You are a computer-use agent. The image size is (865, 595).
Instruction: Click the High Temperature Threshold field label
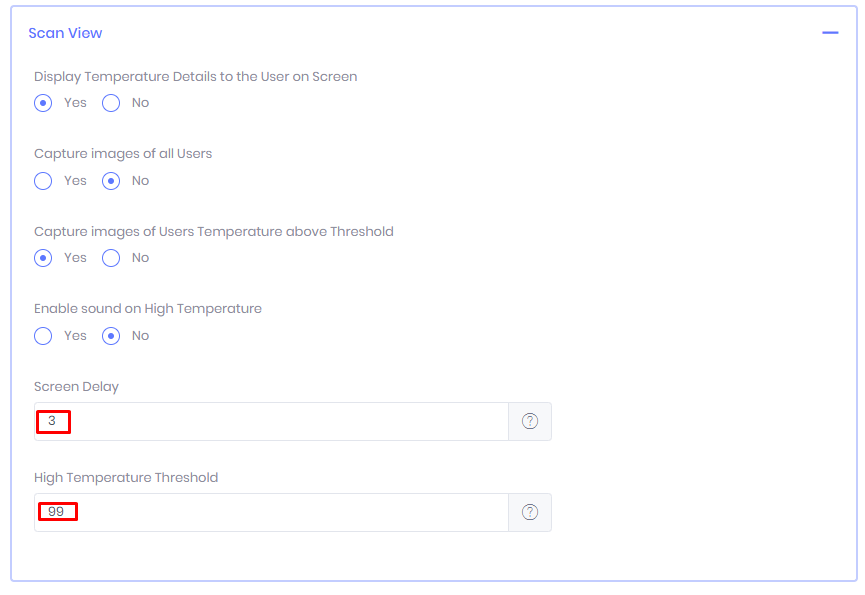point(126,477)
